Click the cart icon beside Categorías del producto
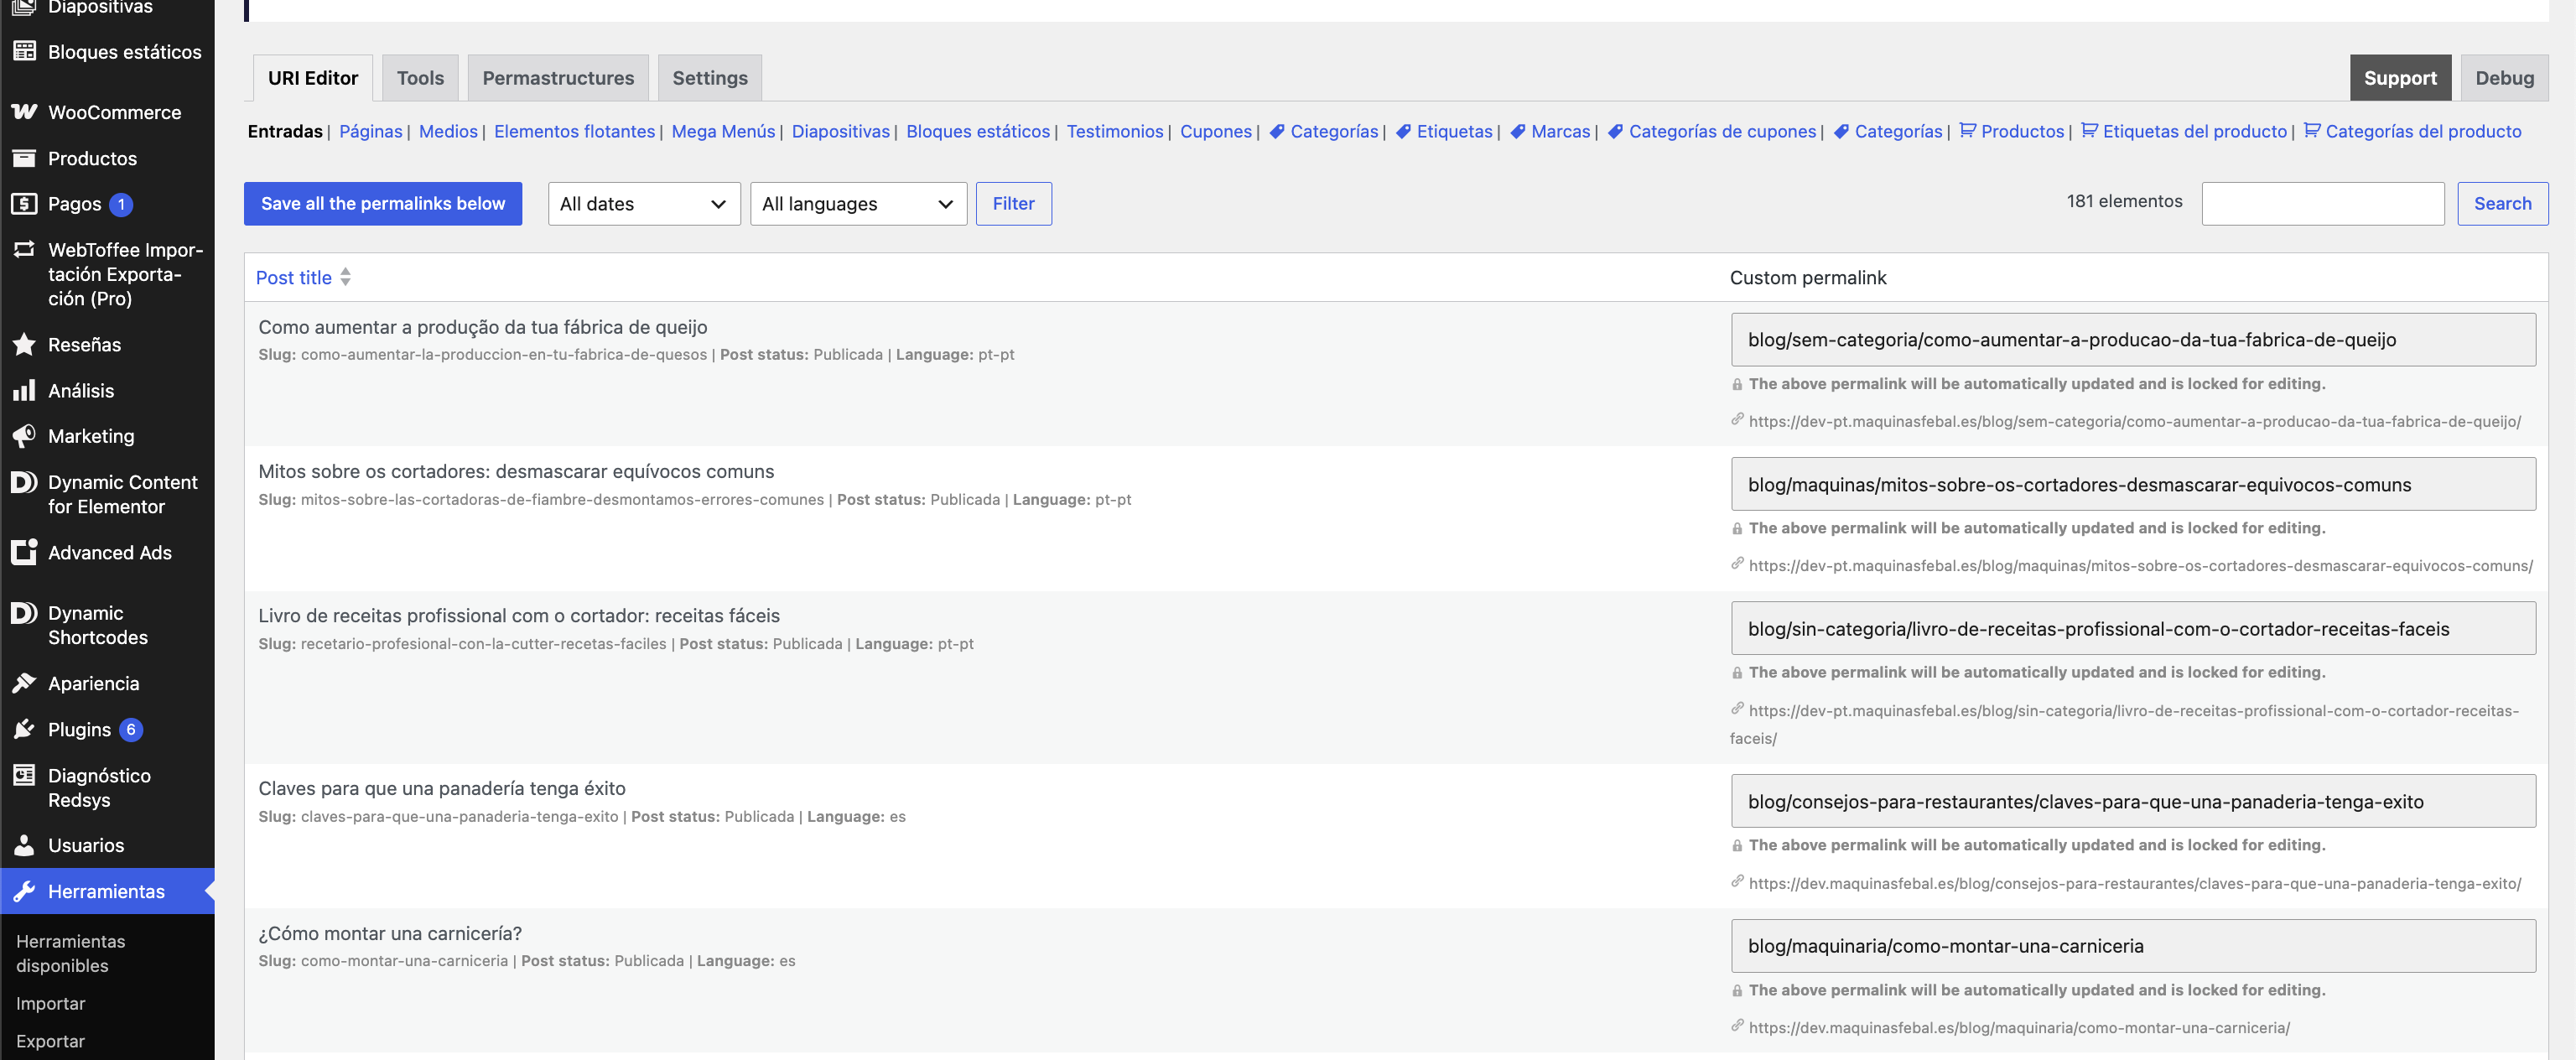This screenshot has width=2576, height=1060. 2312,131
